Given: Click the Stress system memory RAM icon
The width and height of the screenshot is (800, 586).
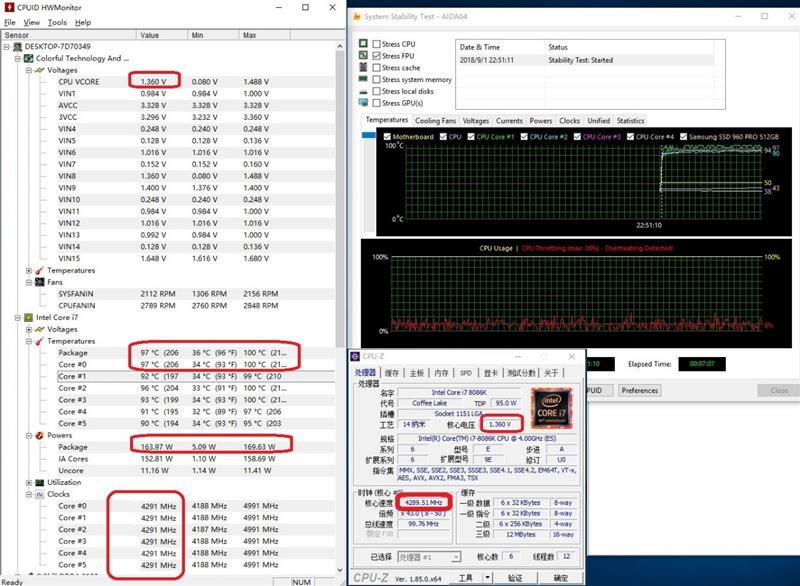Looking at the screenshot, I should tap(363, 79).
